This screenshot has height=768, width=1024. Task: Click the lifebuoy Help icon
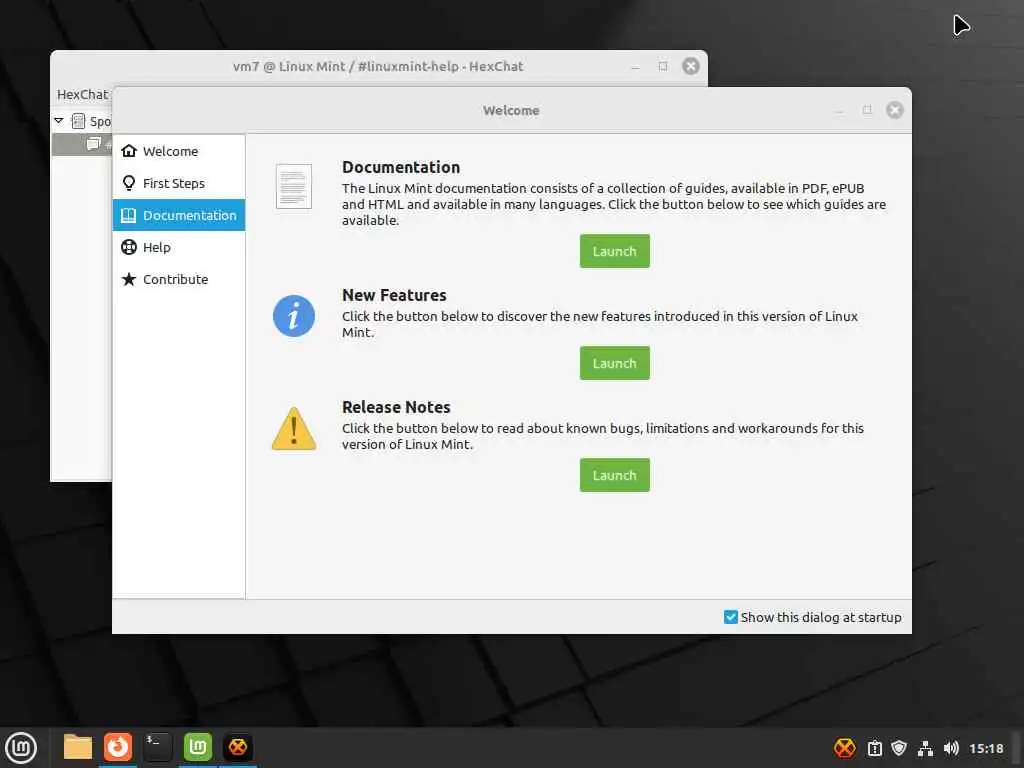pyautogui.click(x=129, y=247)
